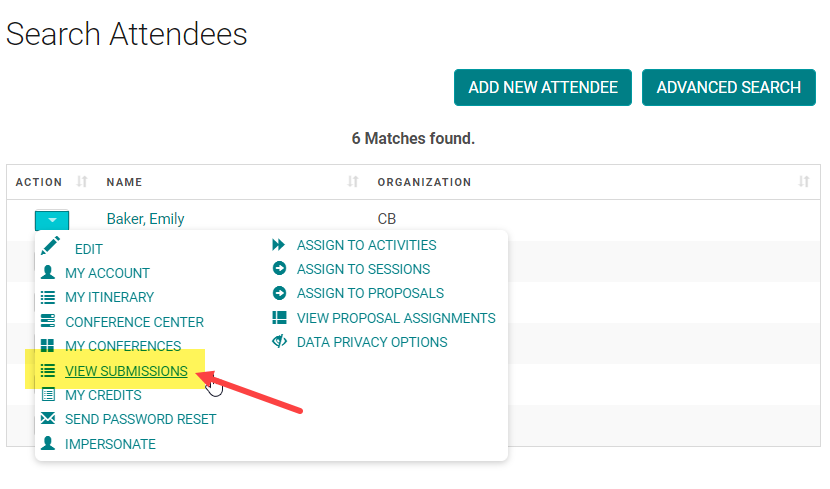Toggle the action dropdown for Baker, Emily
830x489 pixels.
pyautogui.click(x=52, y=220)
